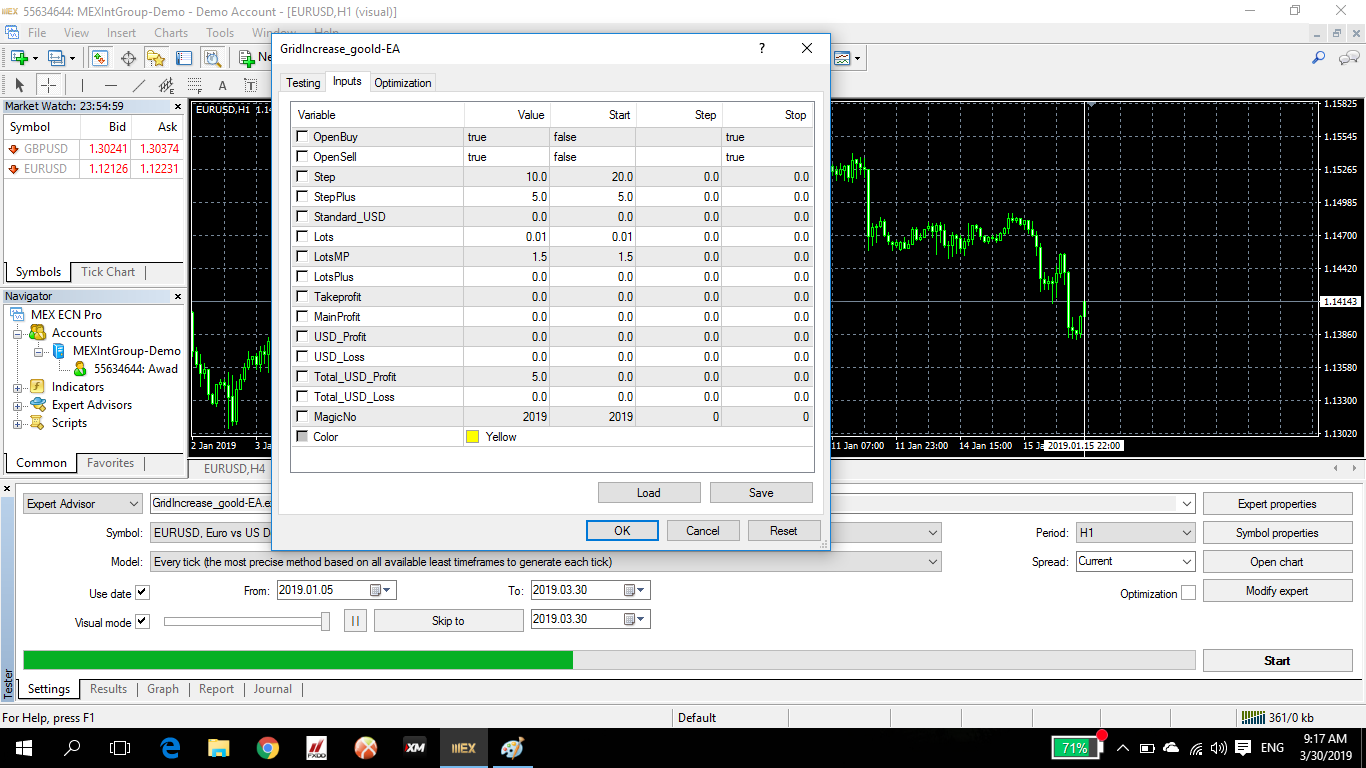Expand the Indicators tree node
The width and height of the screenshot is (1366, 768).
18,387
